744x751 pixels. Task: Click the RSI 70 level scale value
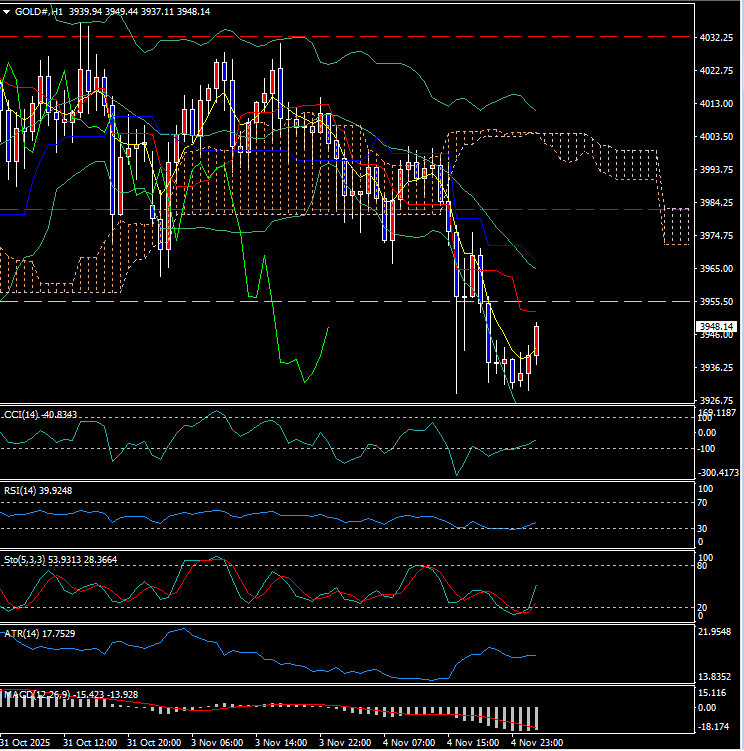(703, 505)
